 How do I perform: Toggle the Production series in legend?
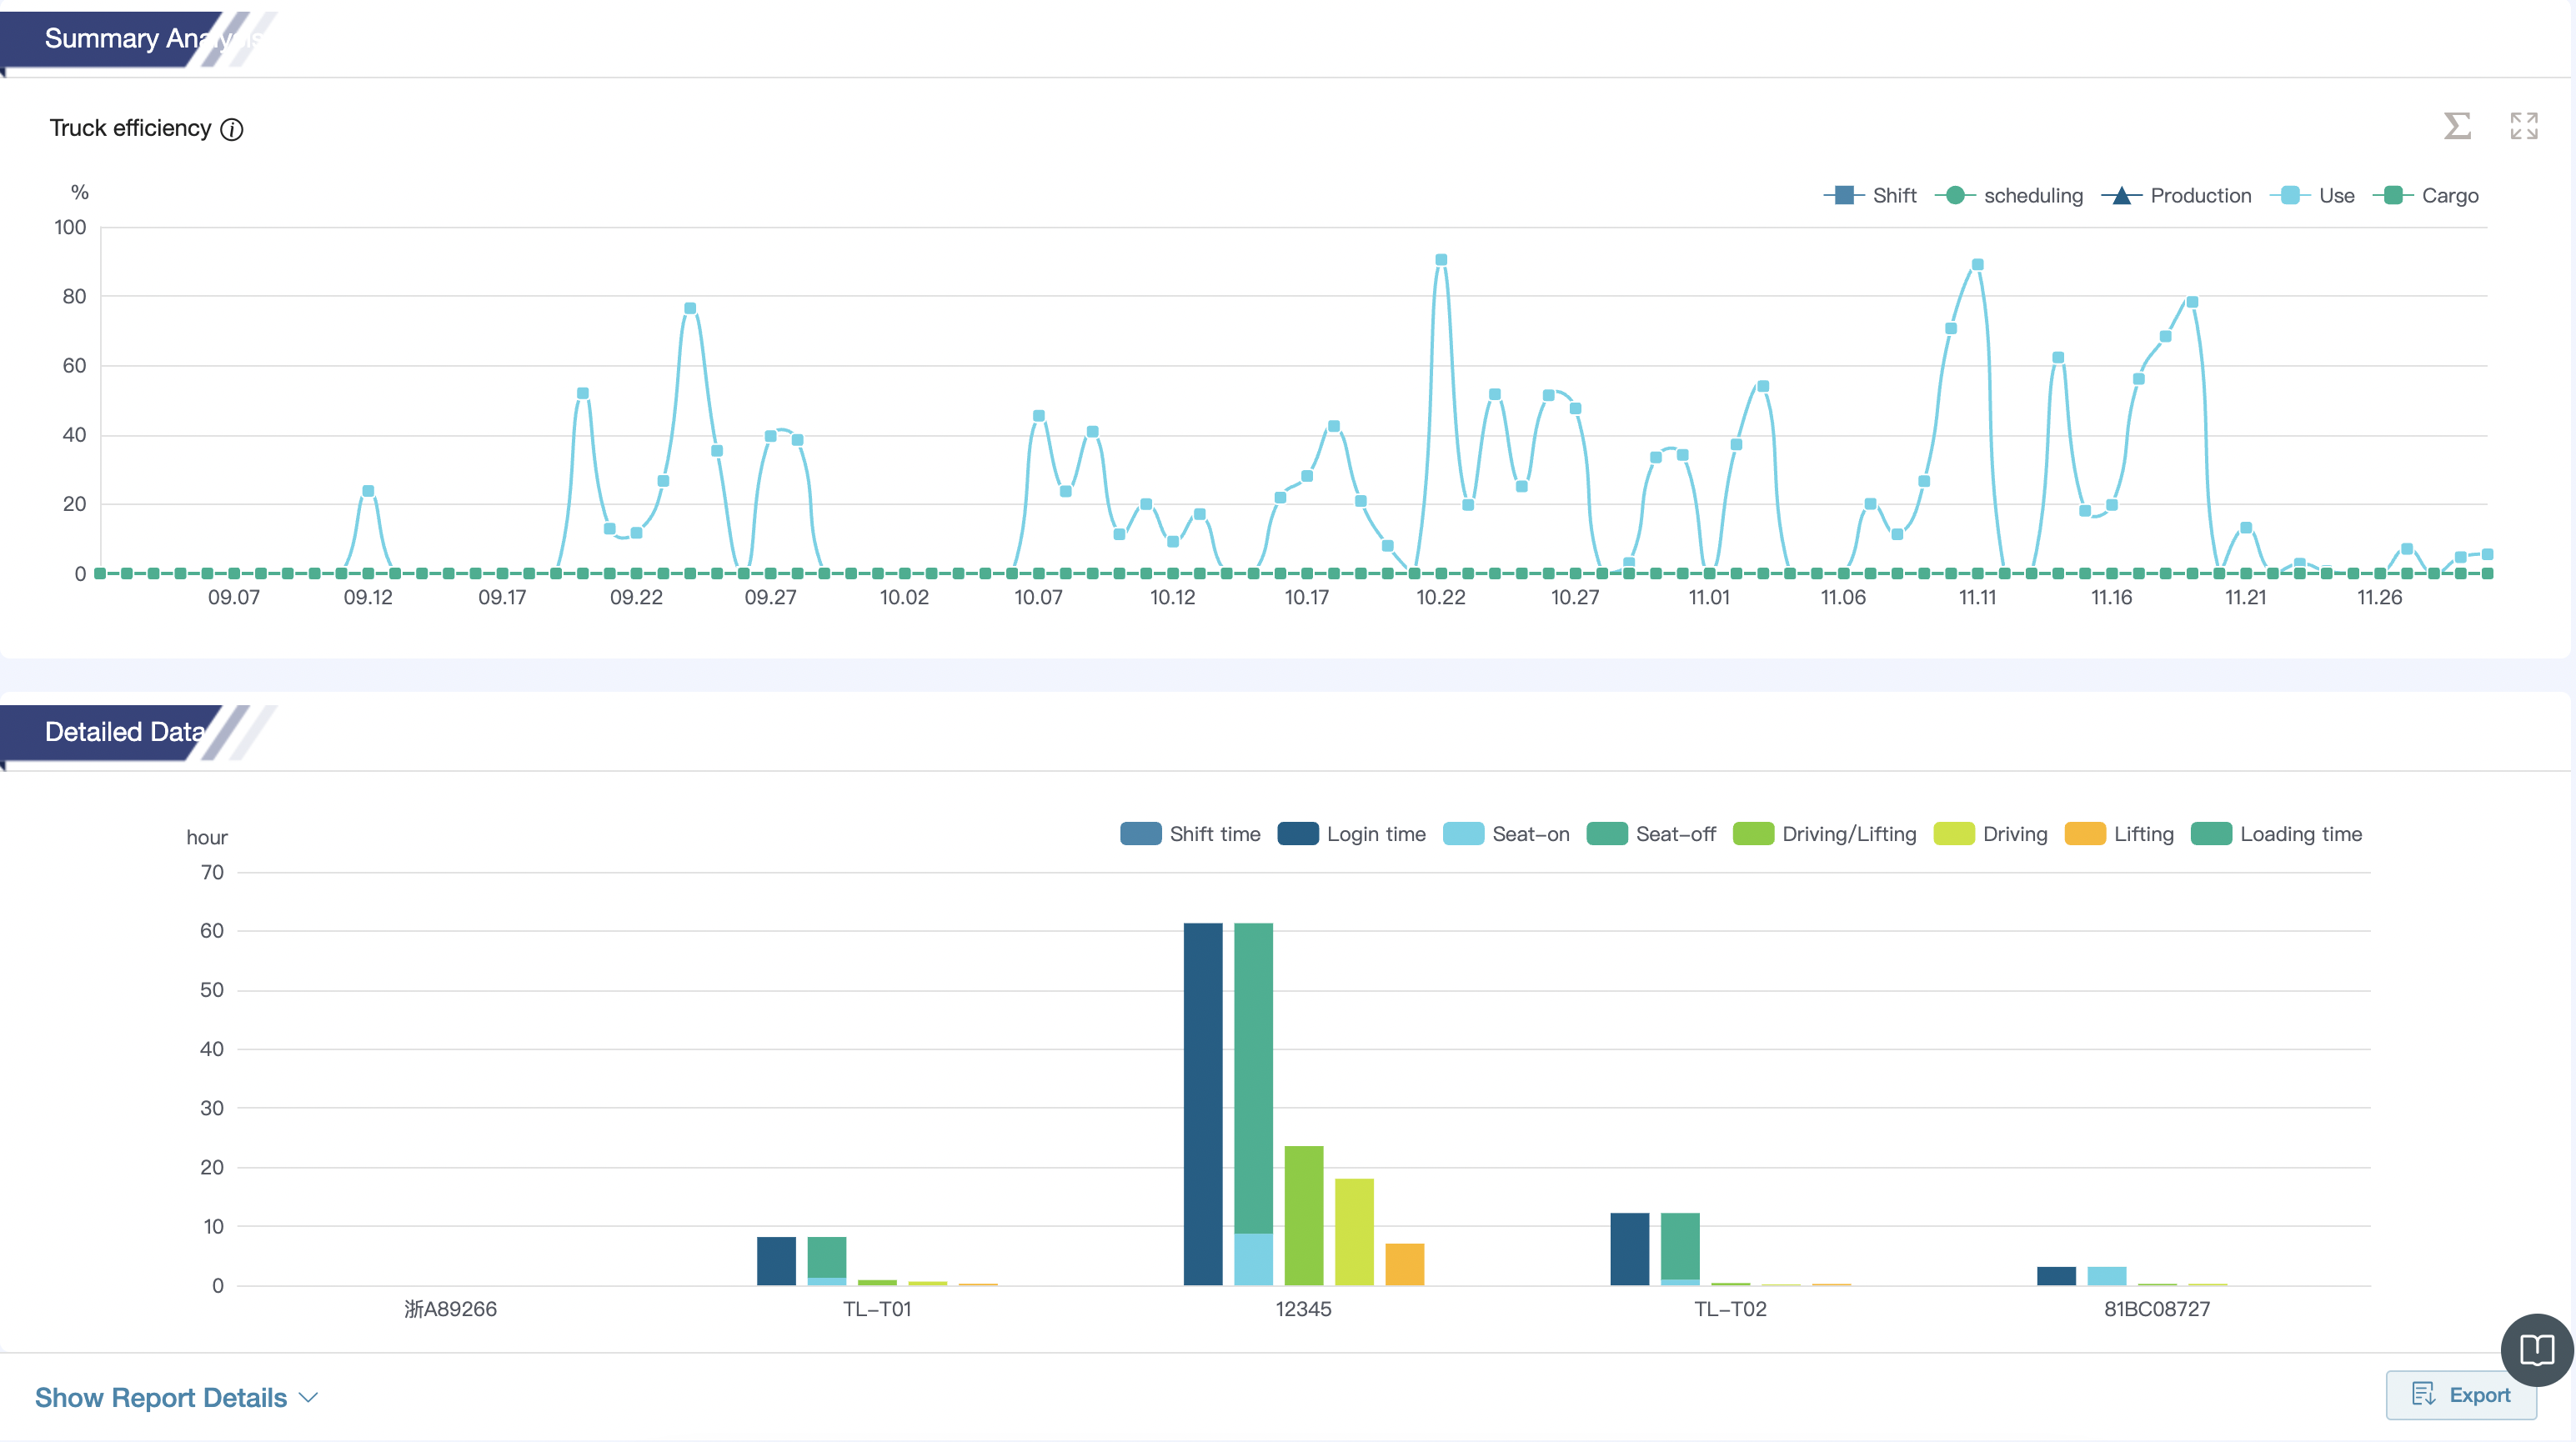coord(2177,196)
